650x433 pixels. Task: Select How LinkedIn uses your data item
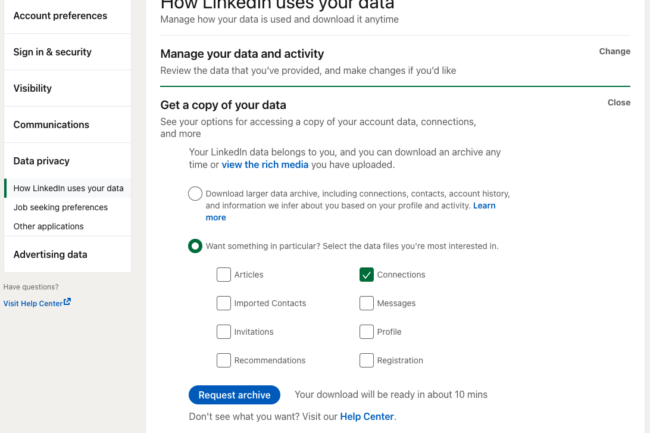[68, 188]
